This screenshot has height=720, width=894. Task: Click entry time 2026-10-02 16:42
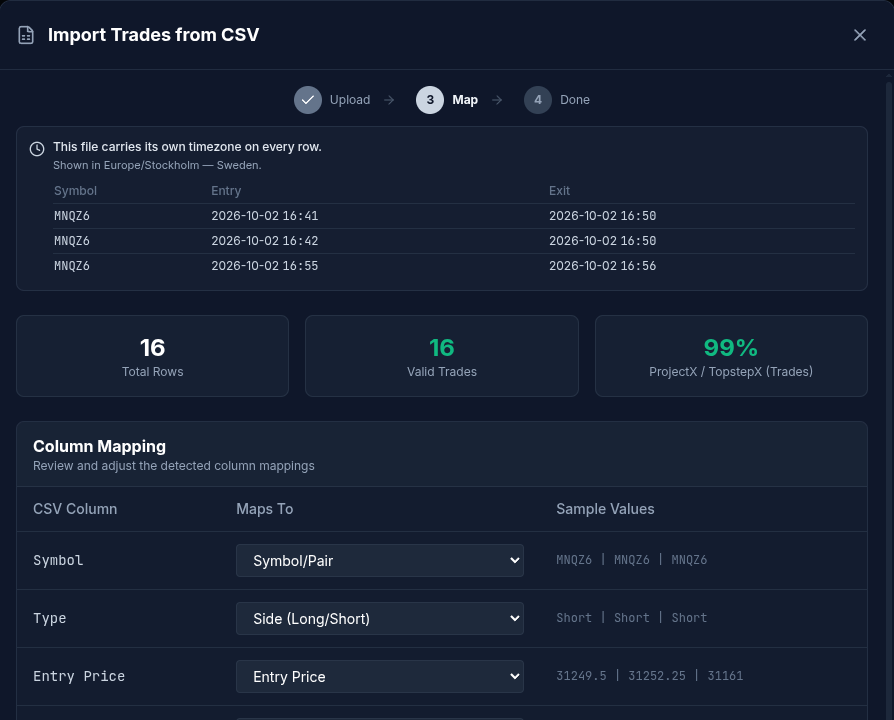pos(265,241)
